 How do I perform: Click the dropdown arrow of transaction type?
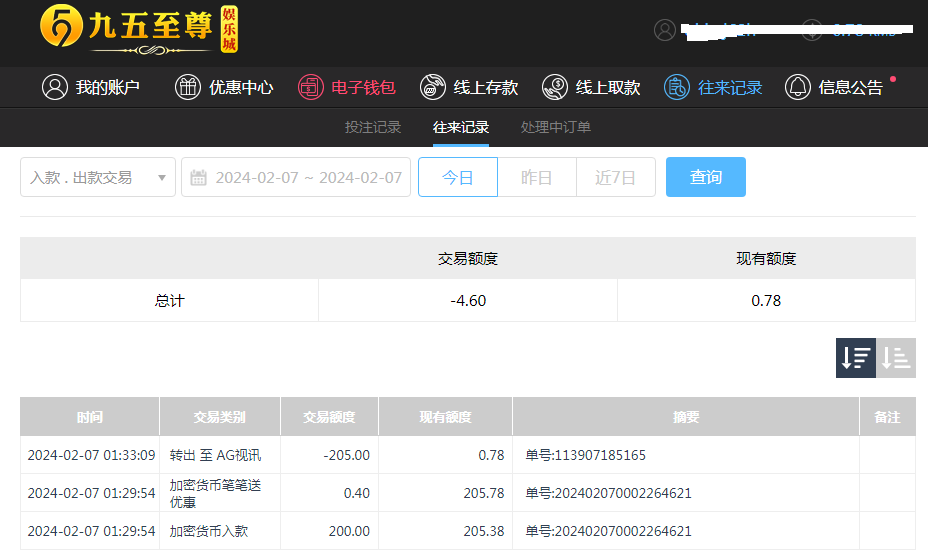click(x=162, y=178)
